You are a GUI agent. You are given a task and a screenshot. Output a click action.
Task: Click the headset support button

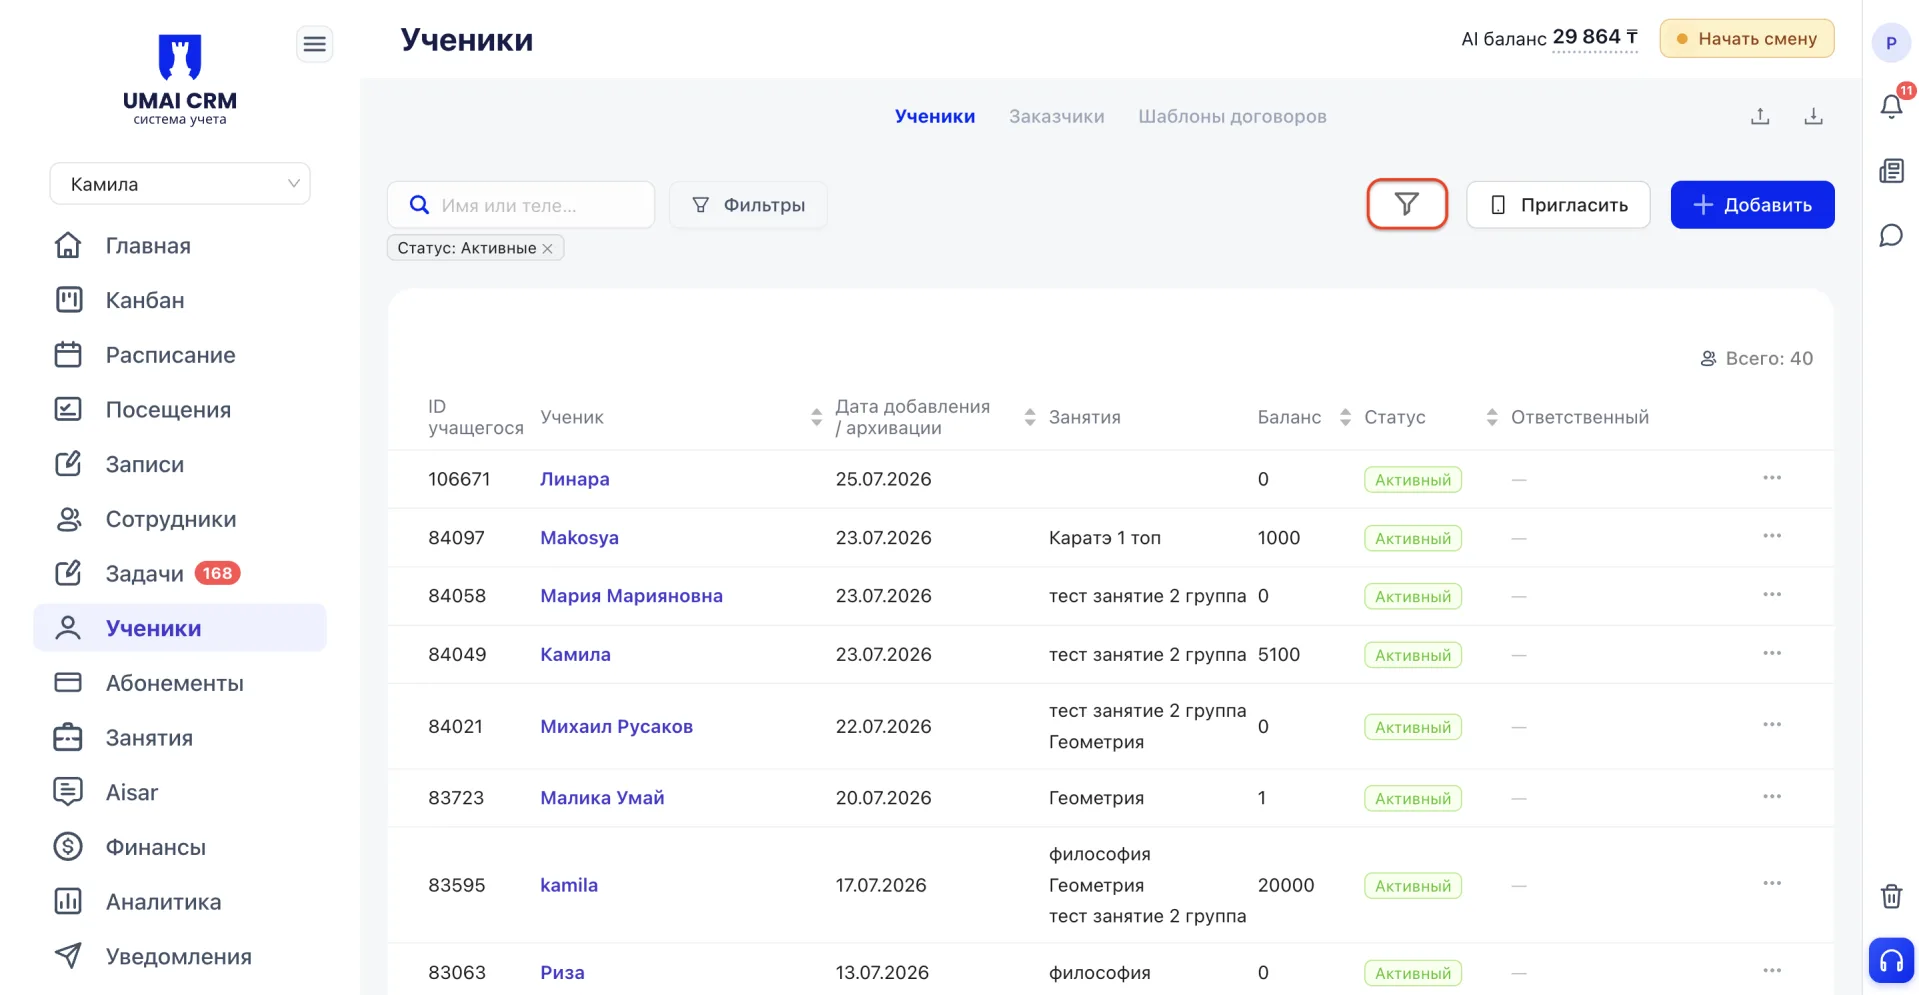[1891, 961]
